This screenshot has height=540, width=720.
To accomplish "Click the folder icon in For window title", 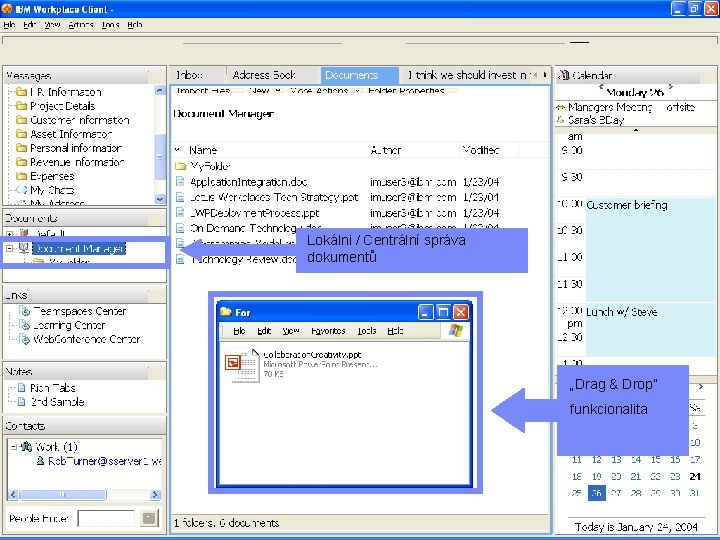I will pos(225,312).
